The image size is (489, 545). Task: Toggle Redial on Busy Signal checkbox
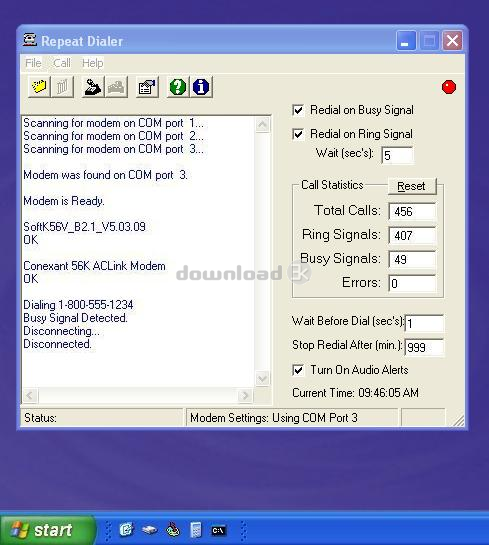(298, 111)
